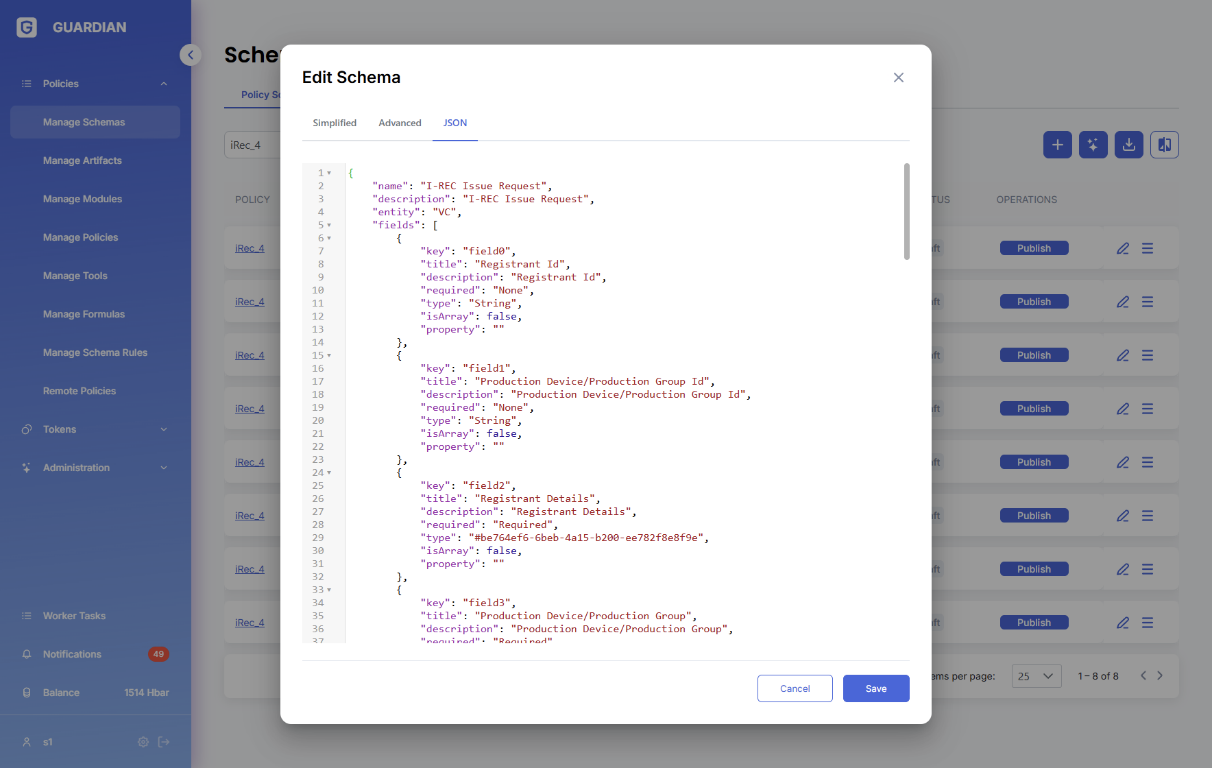Screen dimensions: 1212x768
Task: Click the AI sparkle icon button
Action: click(x=1093, y=145)
